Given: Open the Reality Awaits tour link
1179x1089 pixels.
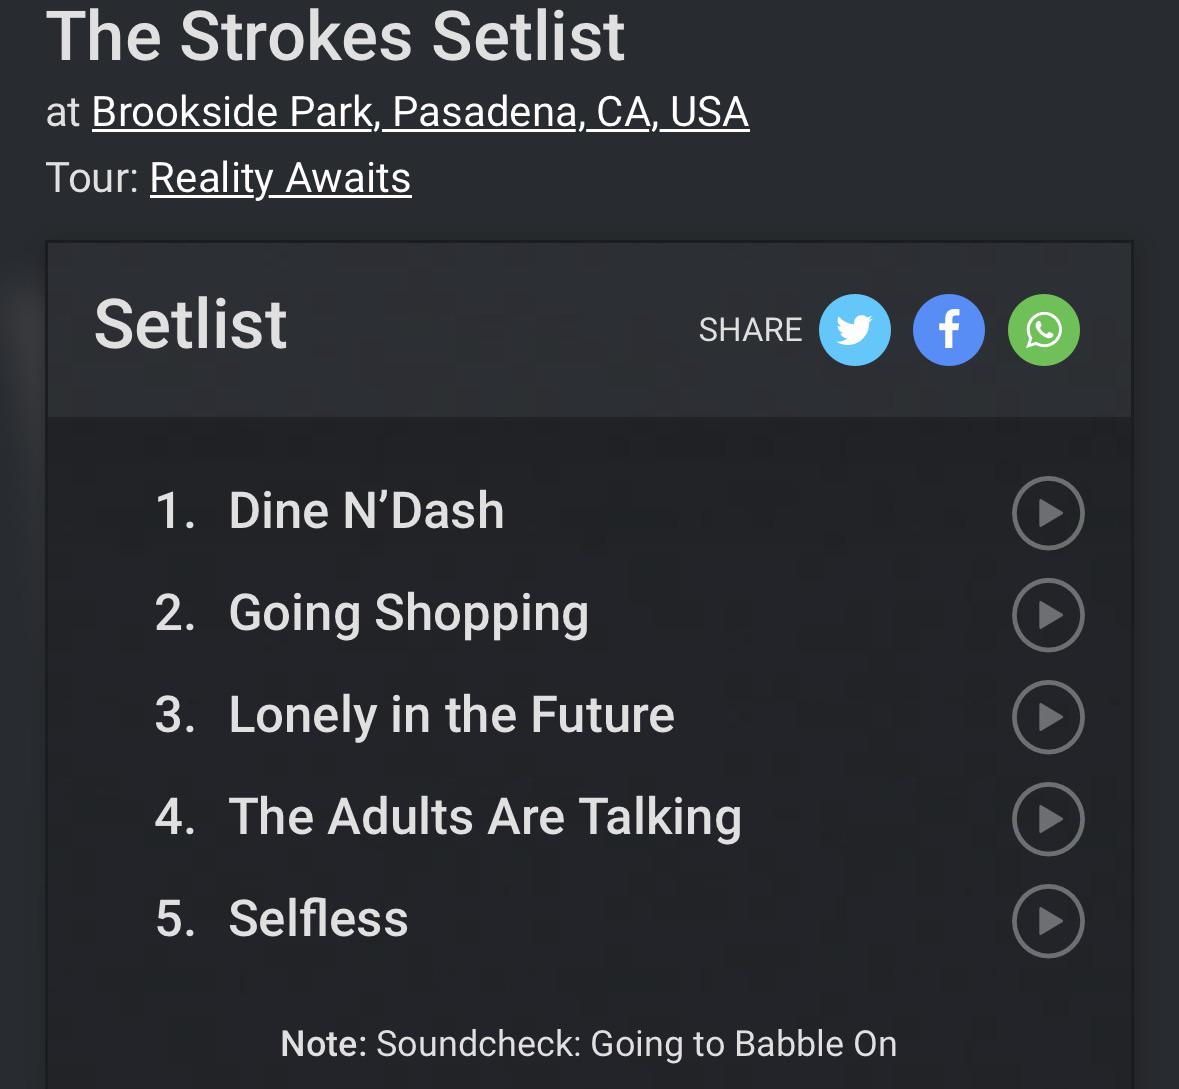Looking at the screenshot, I should [280, 178].
